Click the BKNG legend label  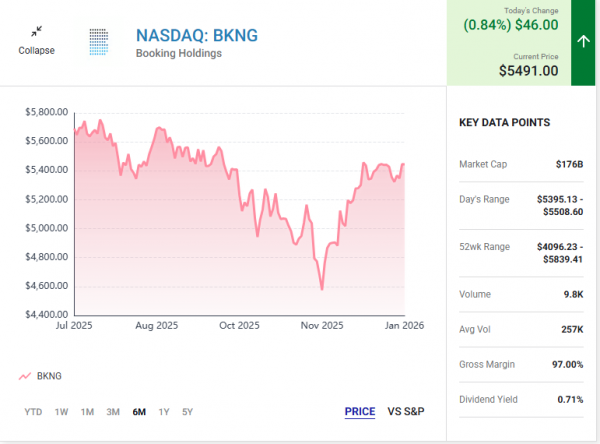(49, 376)
